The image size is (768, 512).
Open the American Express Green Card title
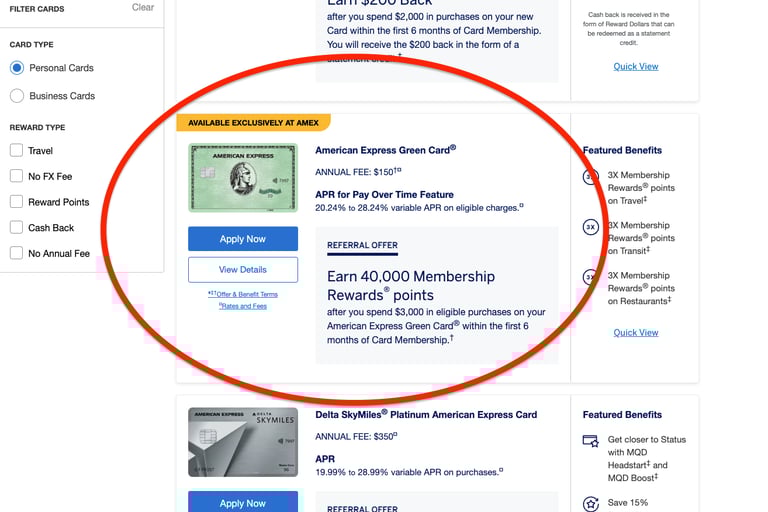(x=385, y=150)
